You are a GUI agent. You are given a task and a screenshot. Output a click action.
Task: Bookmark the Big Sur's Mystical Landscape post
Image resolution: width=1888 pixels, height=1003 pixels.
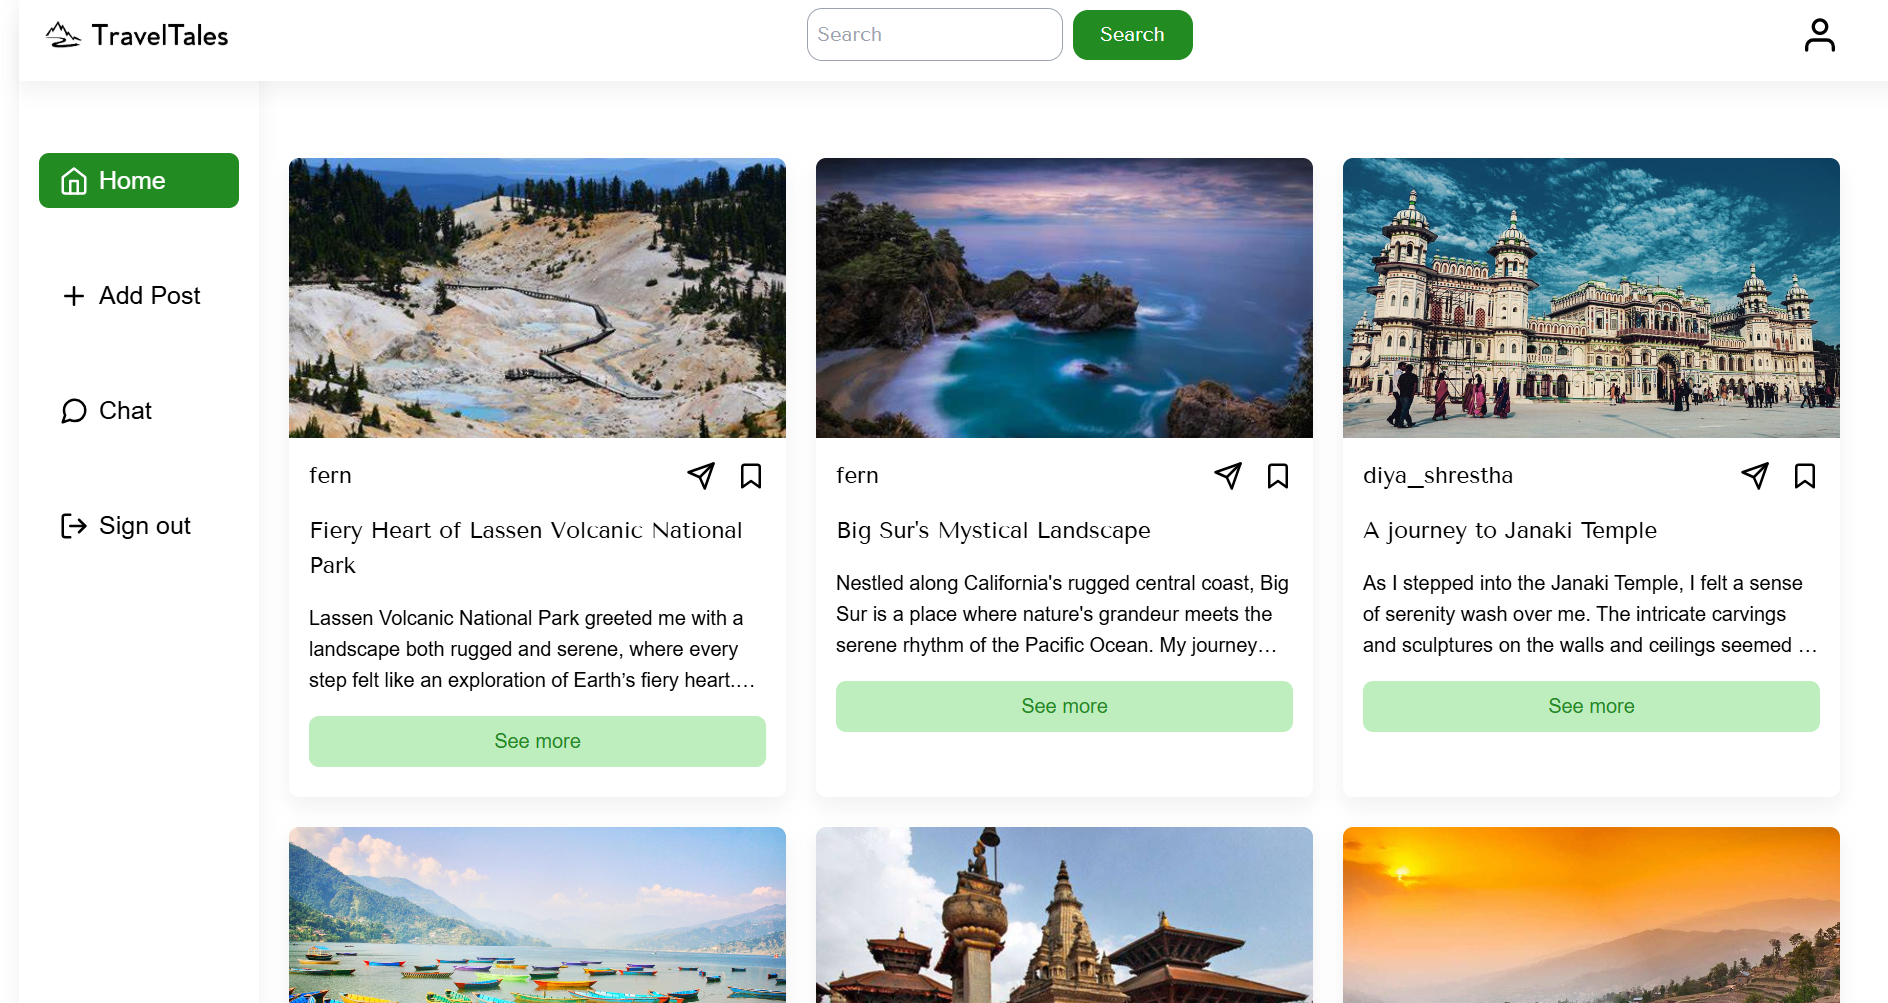(1278, 476)
